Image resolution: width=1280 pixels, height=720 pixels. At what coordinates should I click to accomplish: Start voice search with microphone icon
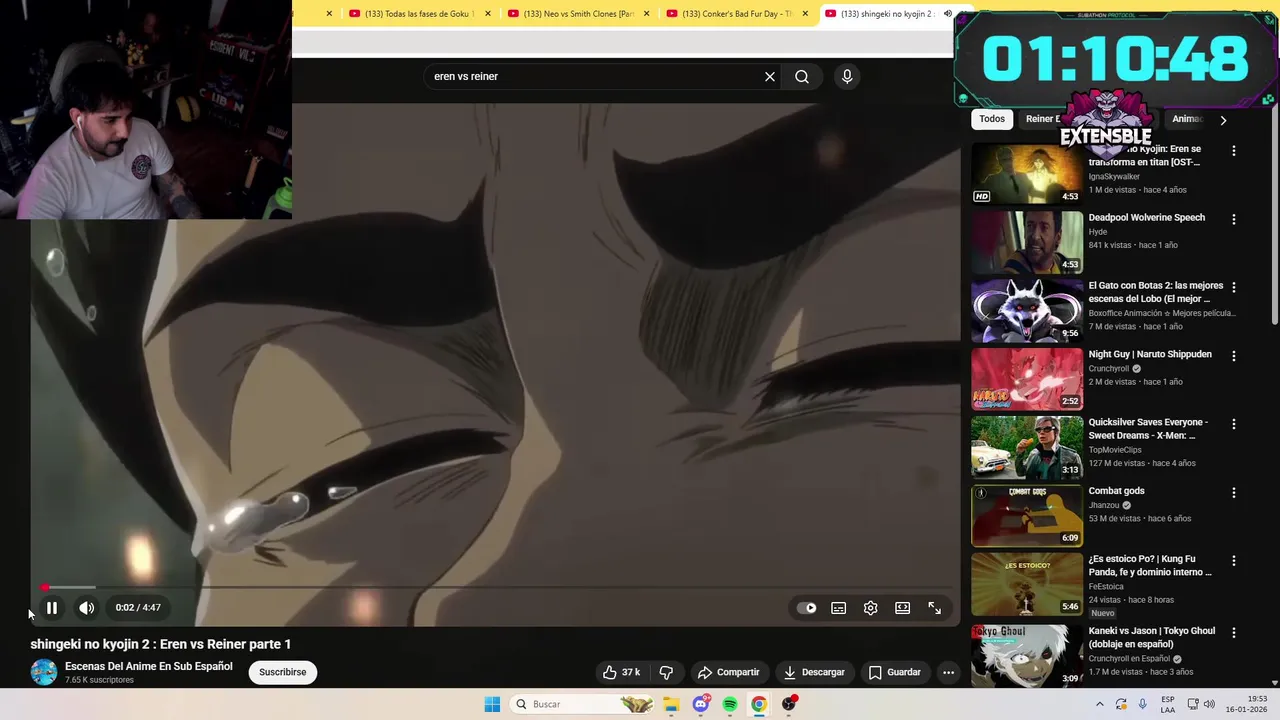(x=847, y=76)
